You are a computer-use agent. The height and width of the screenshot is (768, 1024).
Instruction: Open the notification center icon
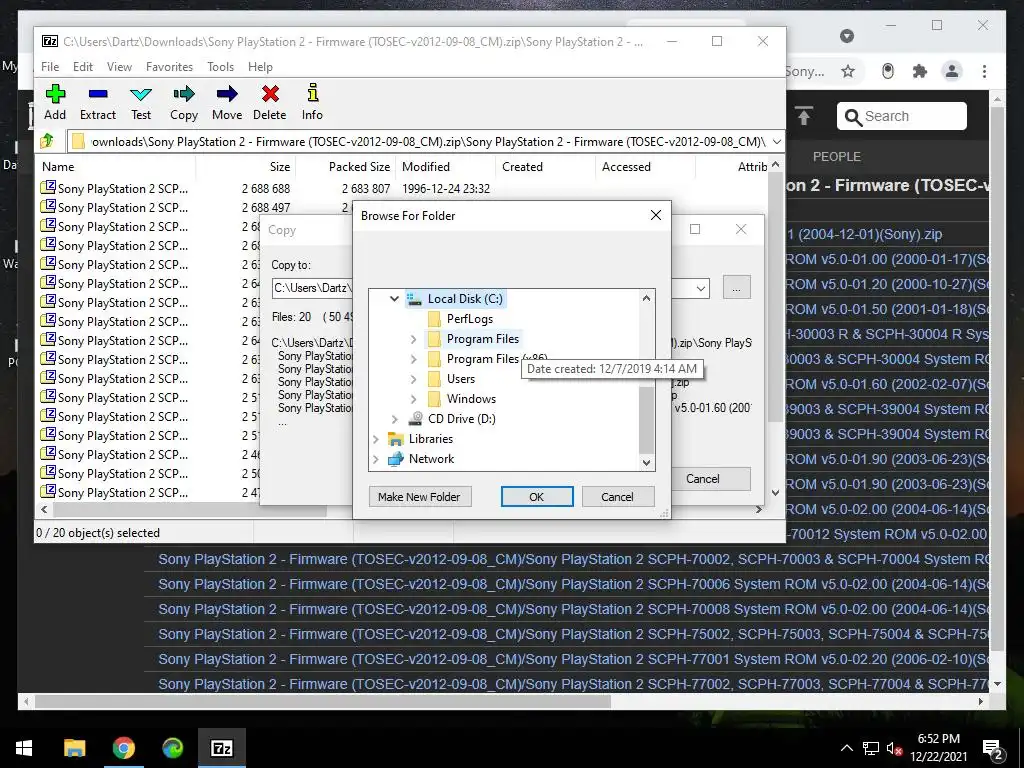(992, 748)
